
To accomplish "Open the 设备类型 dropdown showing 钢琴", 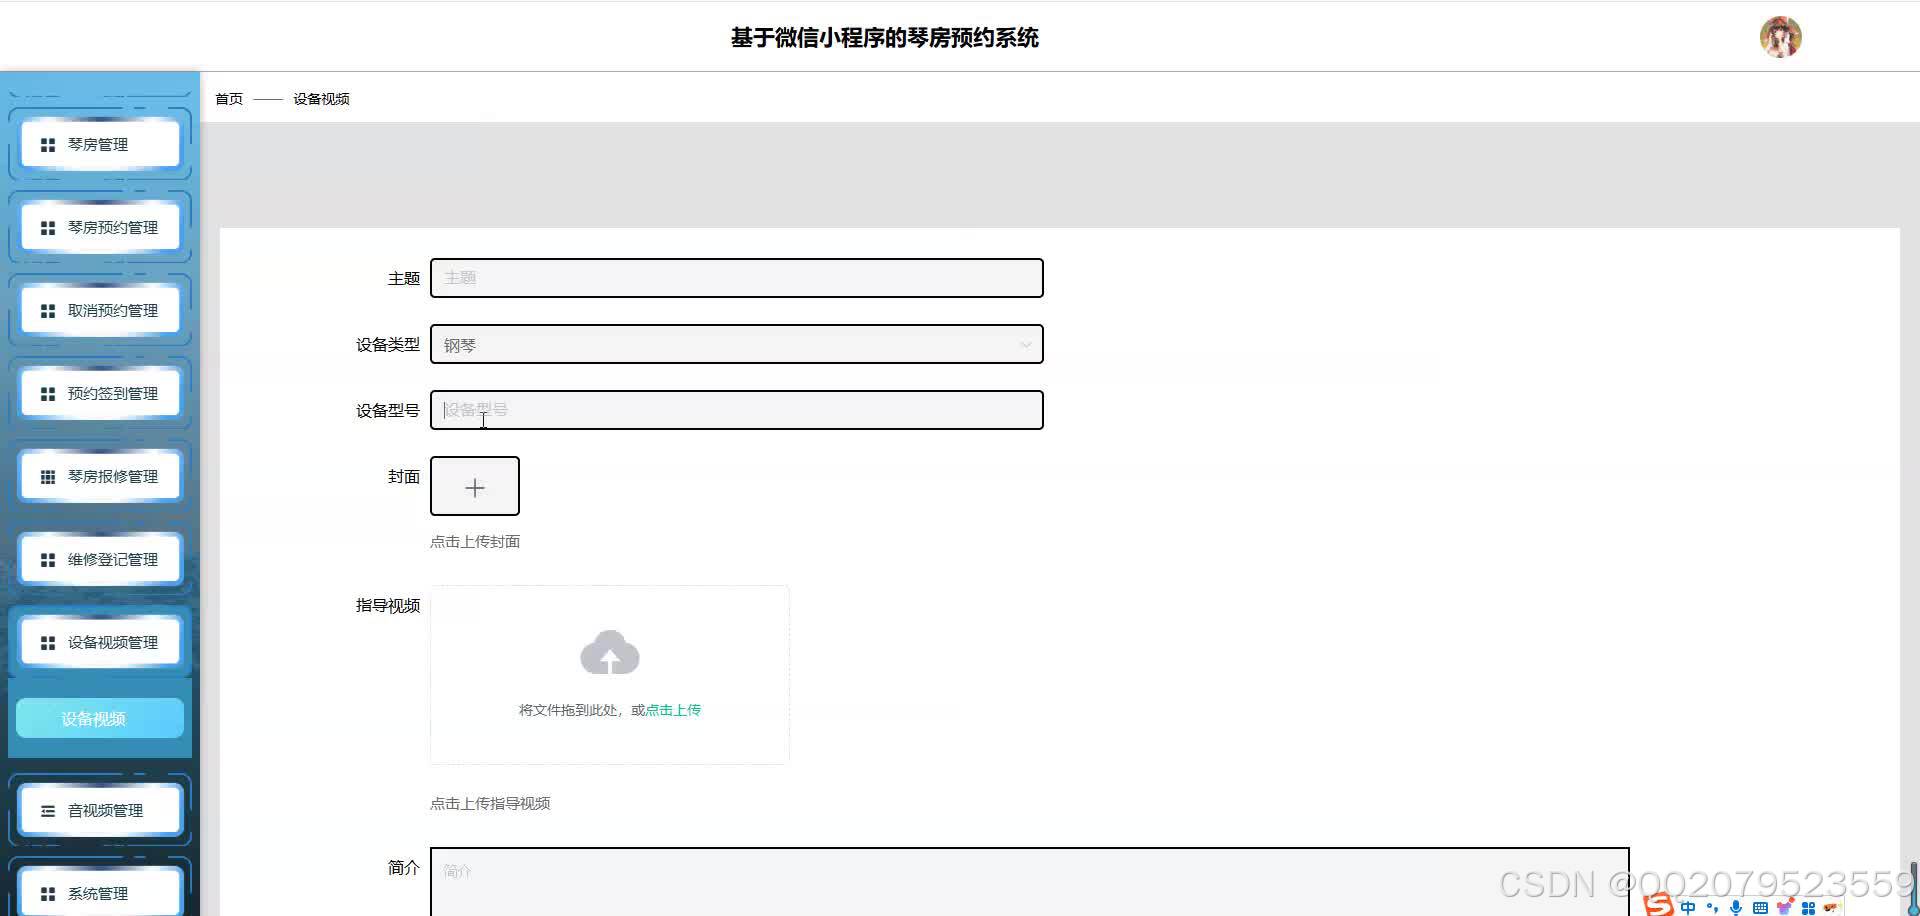I will point(736,344).
